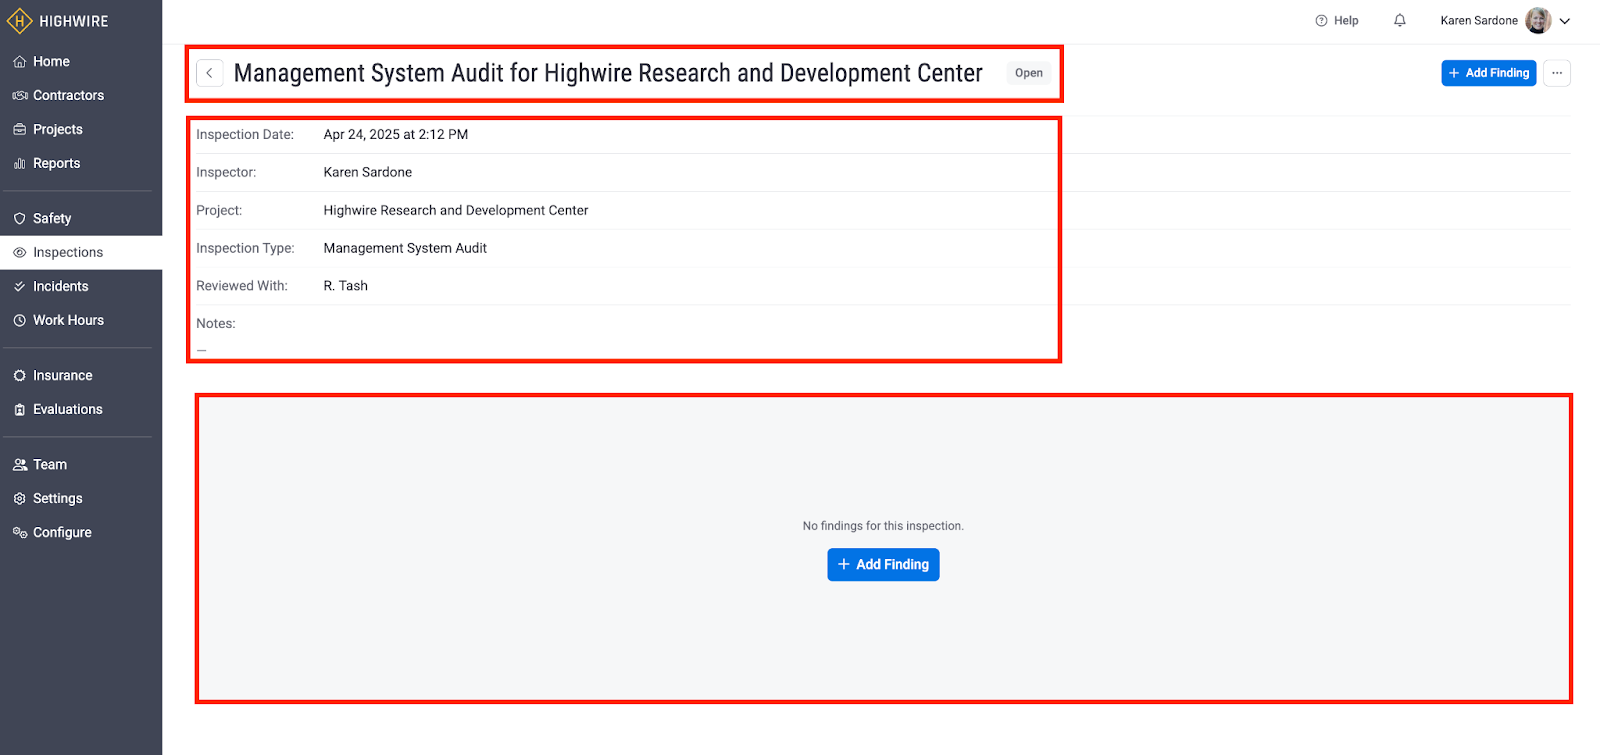Click the Open status badge
The height and width of the screenshot is (755, 1600).
[1029, 73]
